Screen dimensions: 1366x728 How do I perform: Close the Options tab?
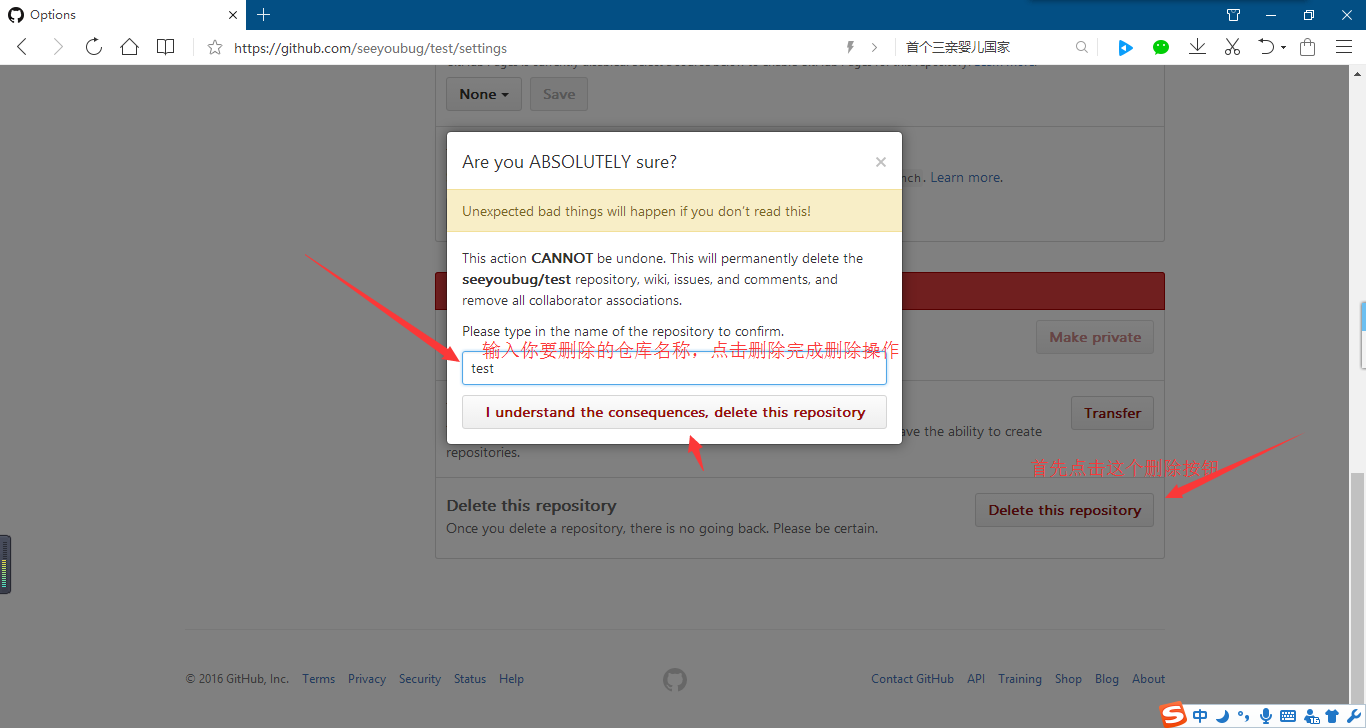(x=233, y=15)
